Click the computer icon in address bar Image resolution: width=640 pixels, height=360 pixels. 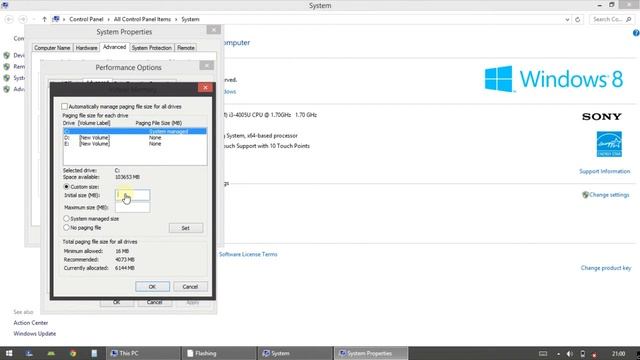56,19
